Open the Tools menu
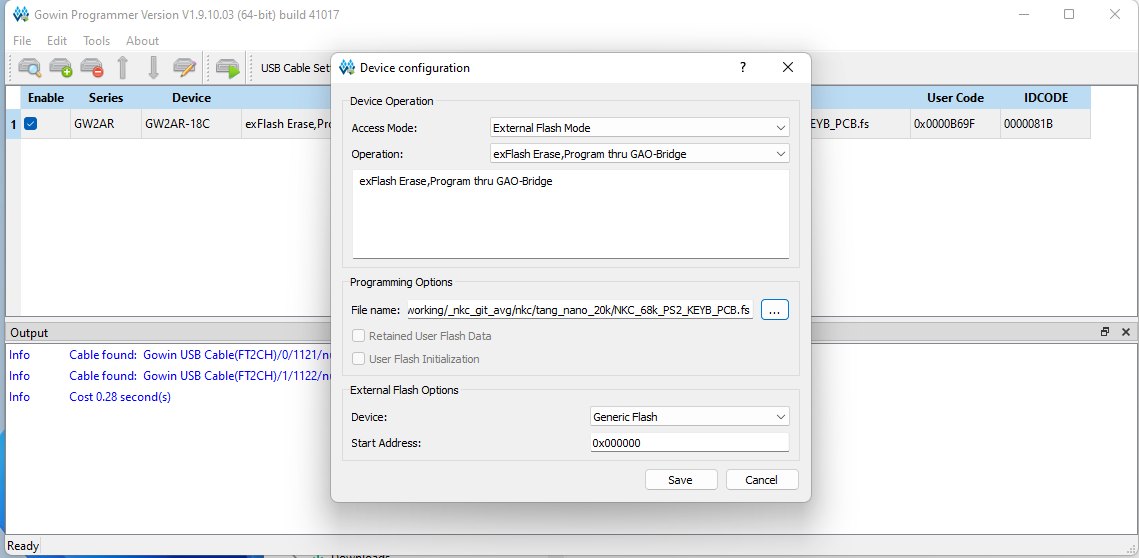The width and height of the screenshot is (1139, 558). pyautogui.click(x=96, y=41)
